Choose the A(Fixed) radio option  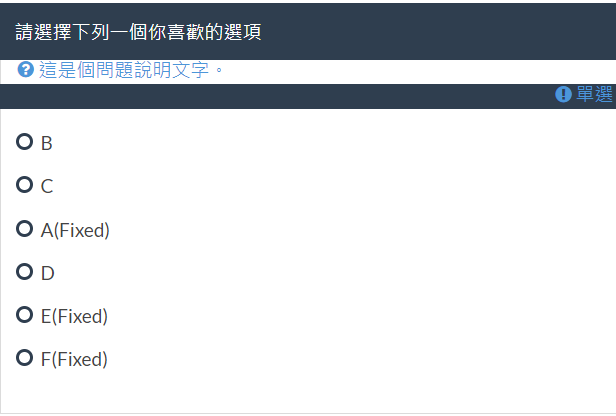pos(25,229)
